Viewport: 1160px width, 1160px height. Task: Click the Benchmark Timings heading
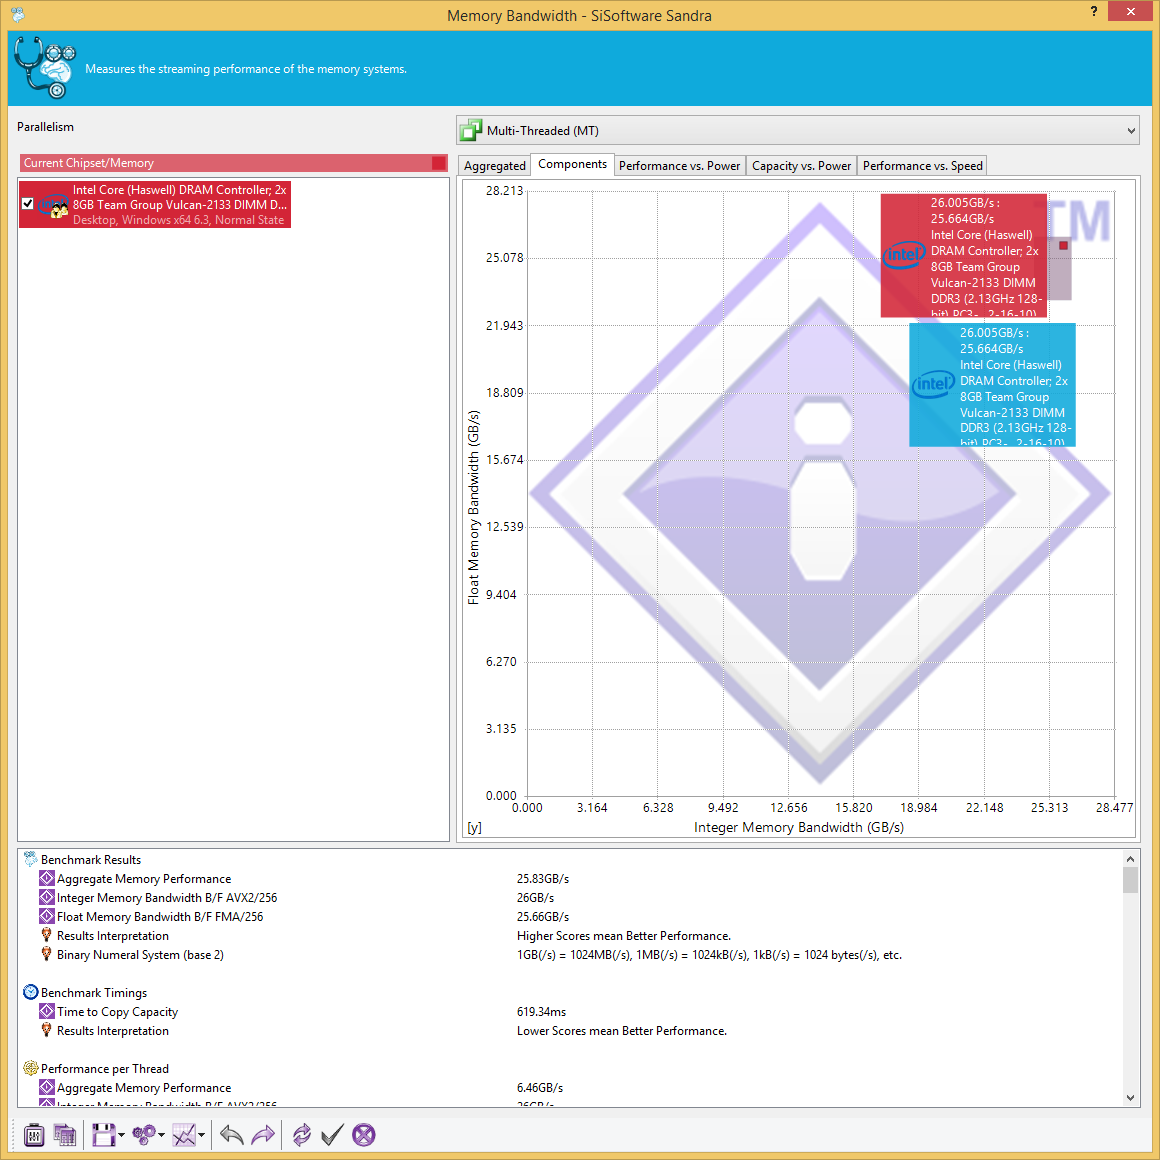tap(94, 993)
